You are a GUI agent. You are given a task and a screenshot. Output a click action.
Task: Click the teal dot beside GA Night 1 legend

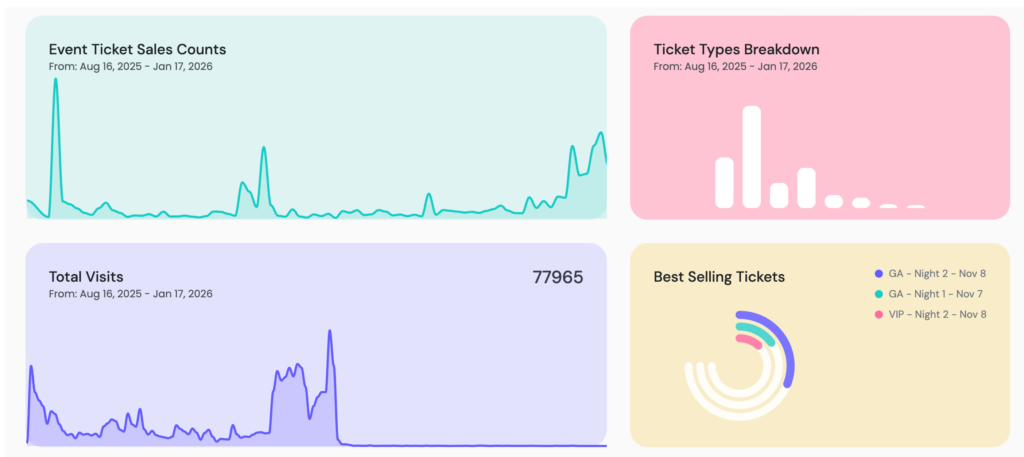click(879, 294)
